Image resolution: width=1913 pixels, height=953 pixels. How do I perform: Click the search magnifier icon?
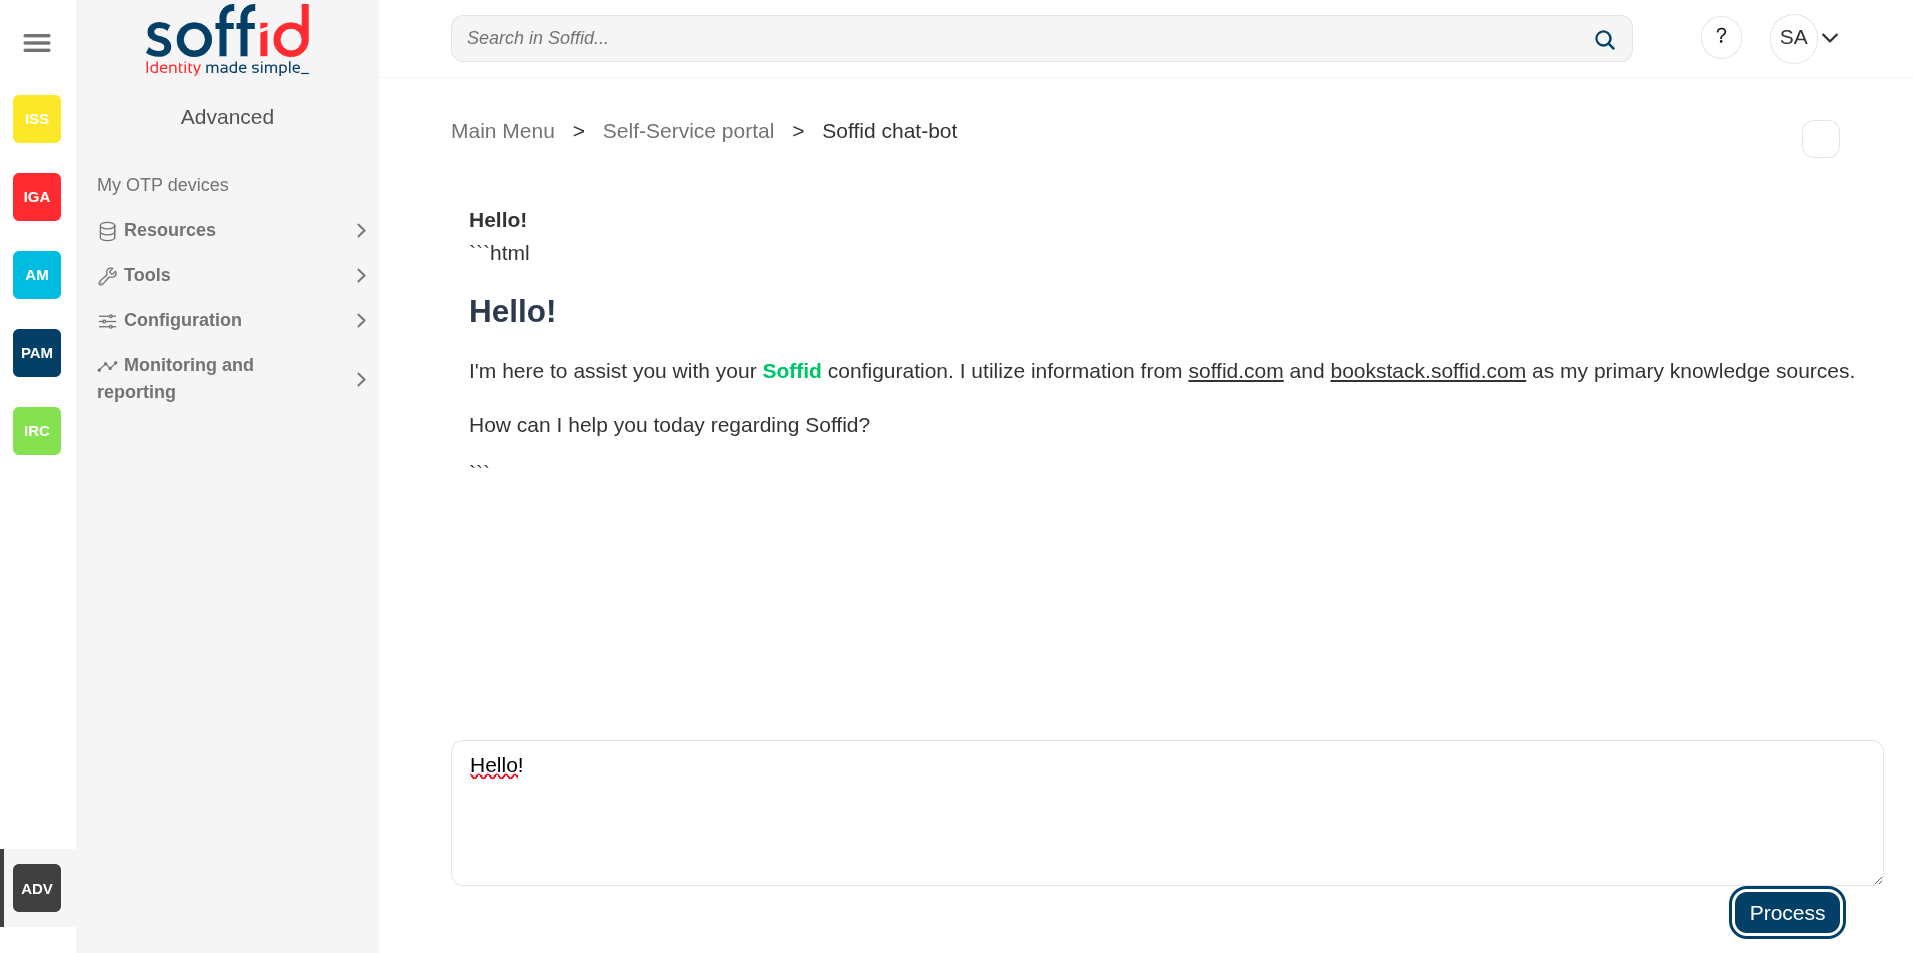click(1604, 40)
